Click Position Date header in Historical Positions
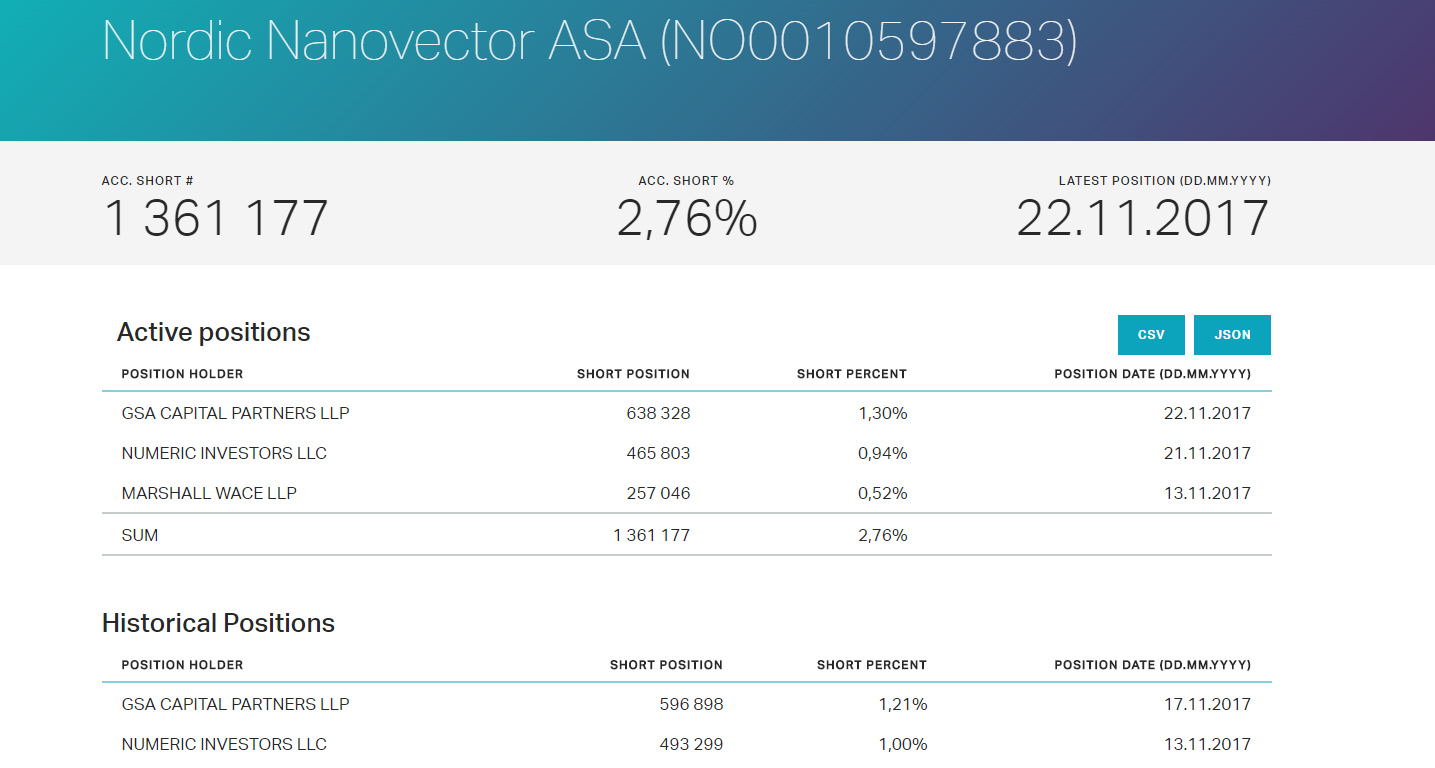The width and height of the screenshot is (1435, 768). click(x=1152, y=665)
